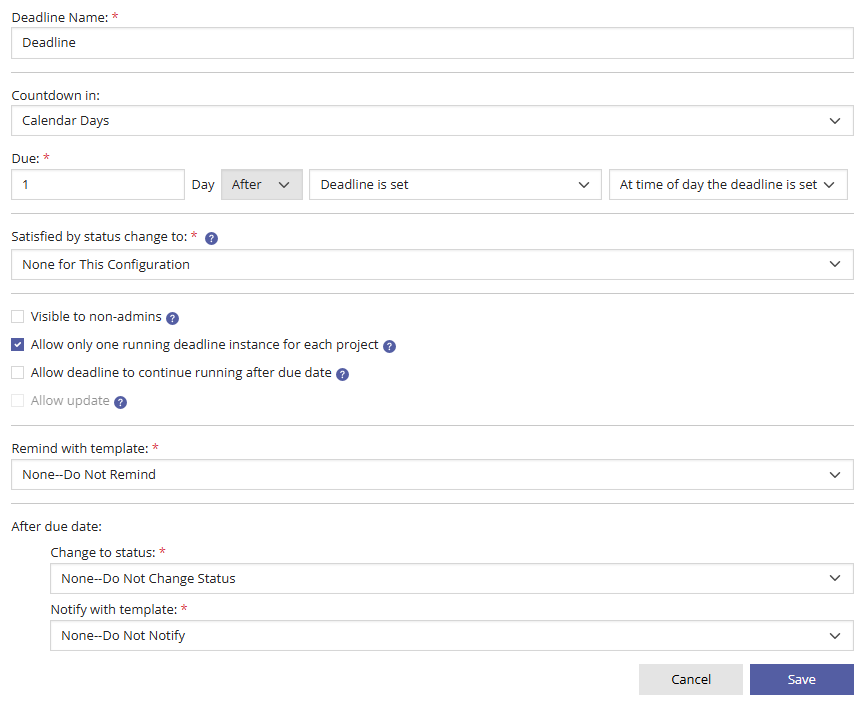Image resolution: width=867 pixels, height=709 pixels.
Task: Expand the Deadline is set dropdown
Action: pyautogui.click(x=455, y=184)
